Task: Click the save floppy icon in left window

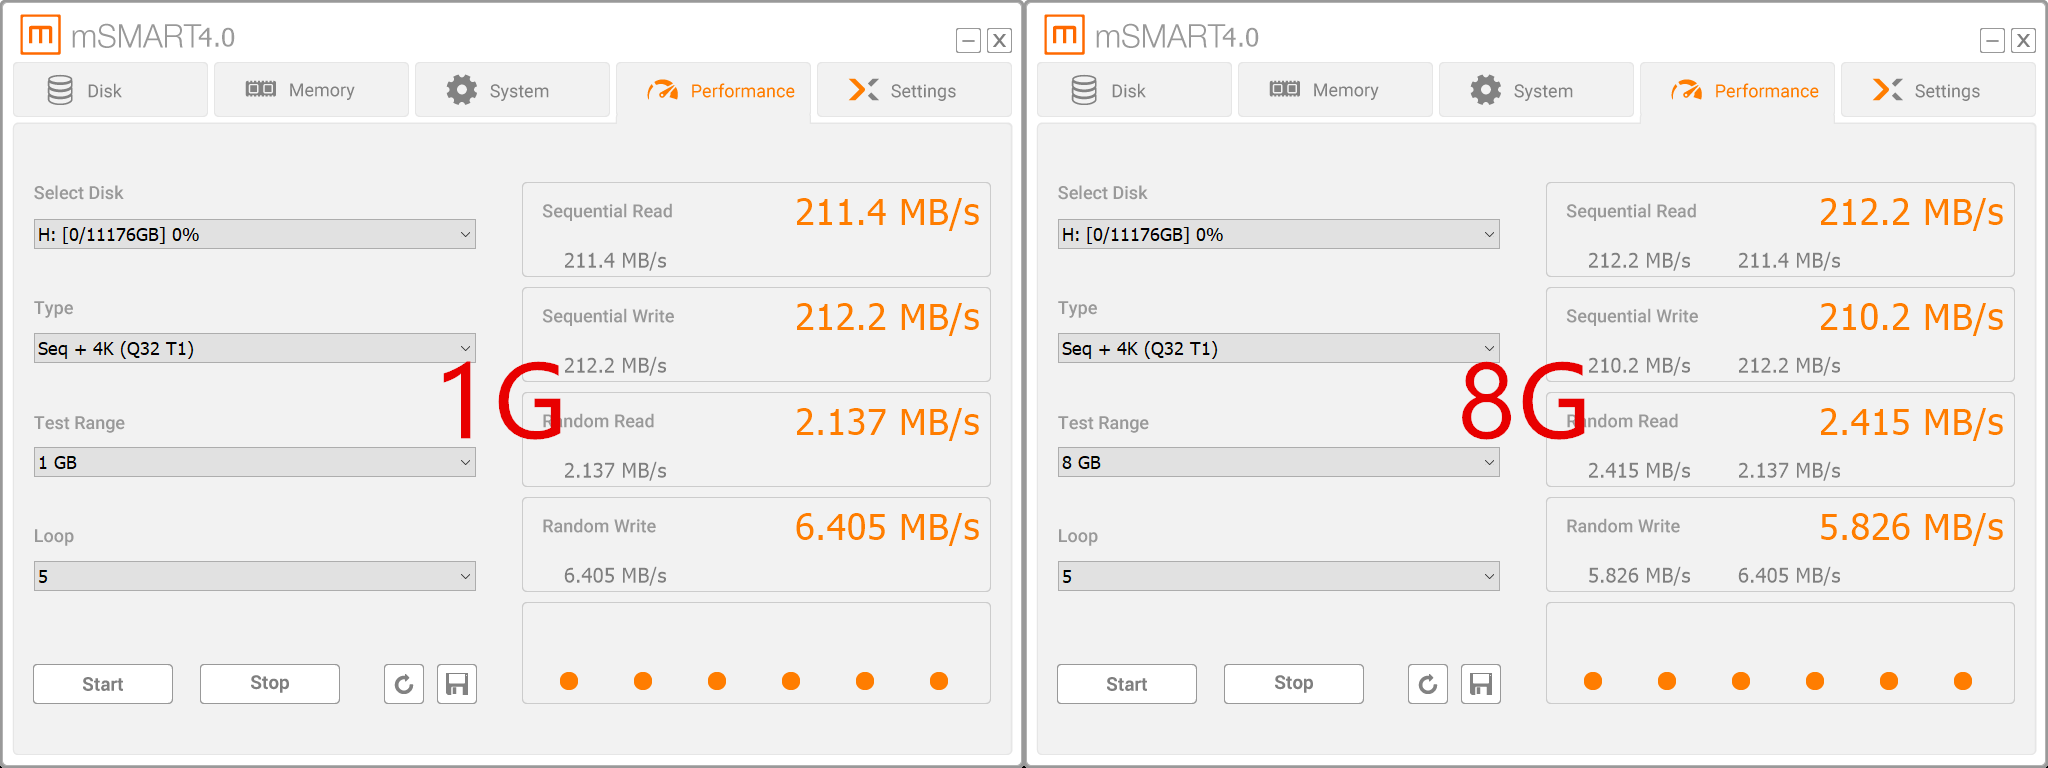Action: click(x=457, y=684)
